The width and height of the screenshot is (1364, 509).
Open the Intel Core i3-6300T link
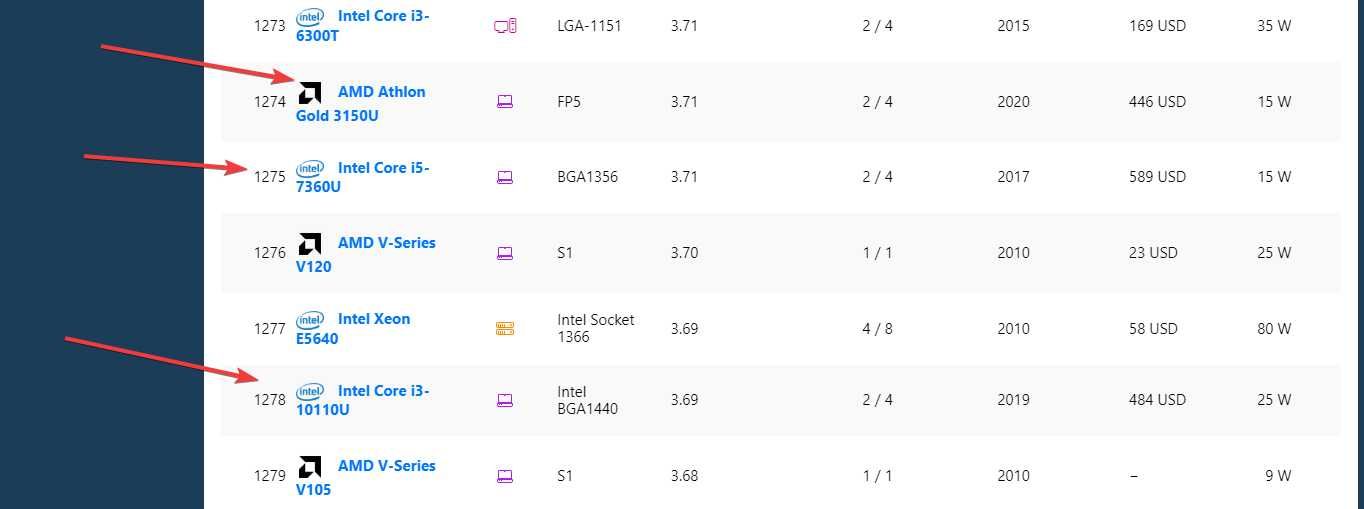click(363, 26)
